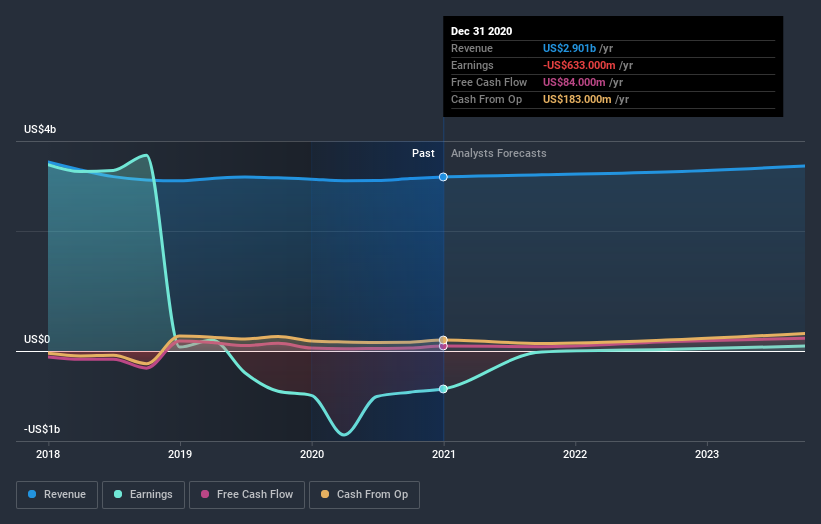Click the Dec 31 2020 tooltip date
This screenshot has height=524, width=821.
click(x=482, y=31)
